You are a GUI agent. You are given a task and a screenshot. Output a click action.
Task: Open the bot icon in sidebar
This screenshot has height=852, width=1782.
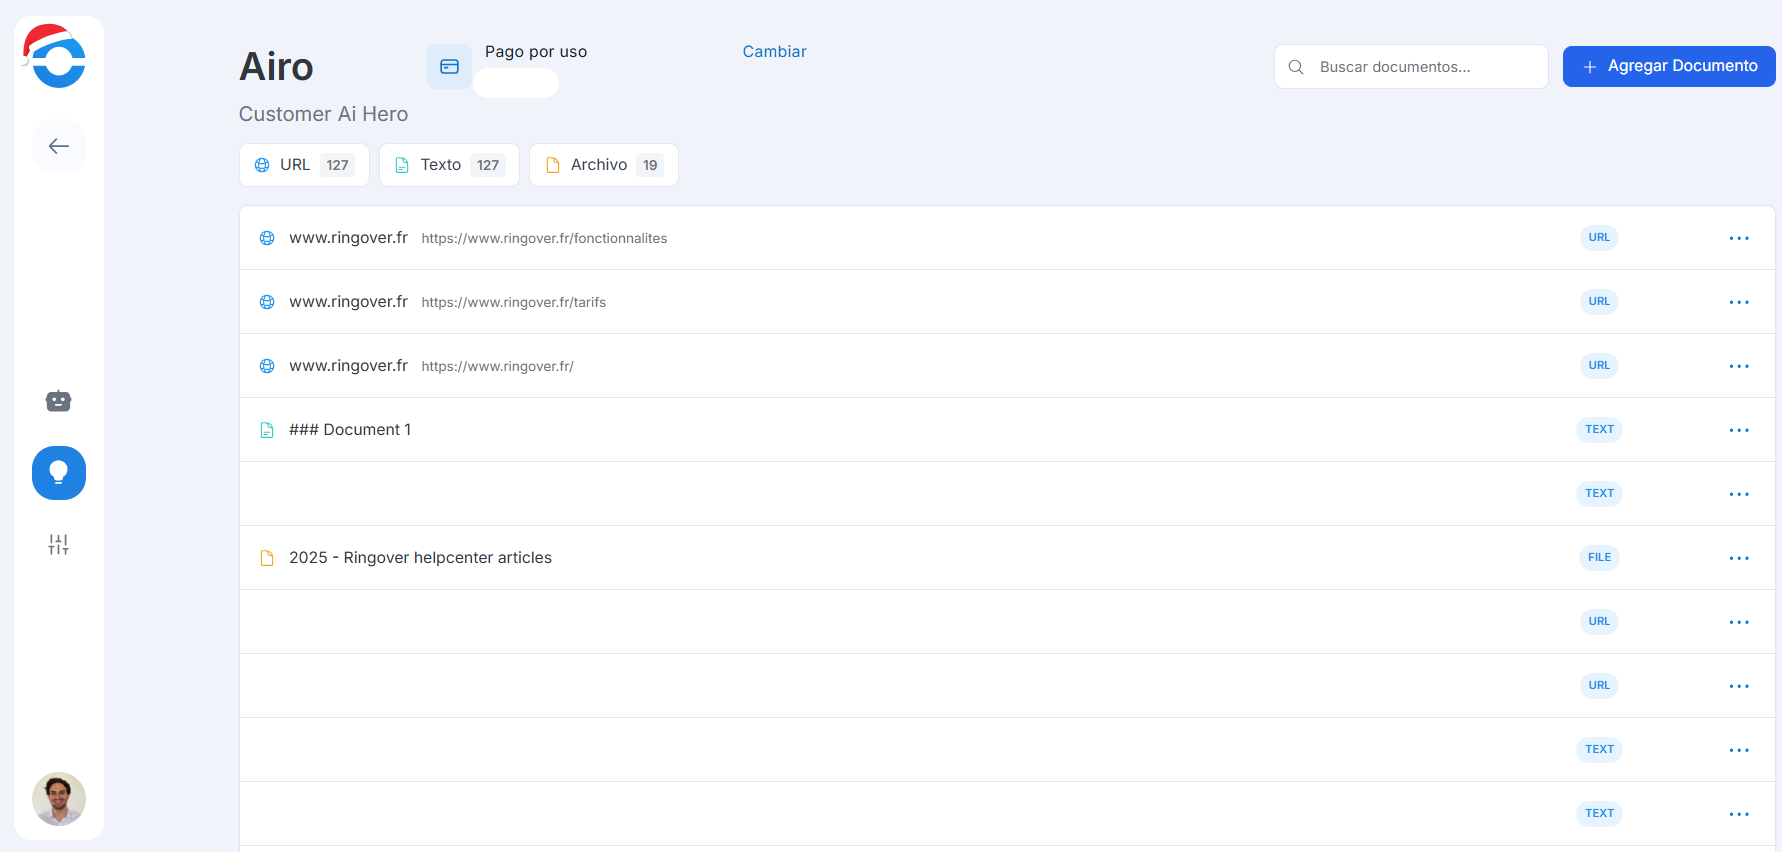point(59,401)
